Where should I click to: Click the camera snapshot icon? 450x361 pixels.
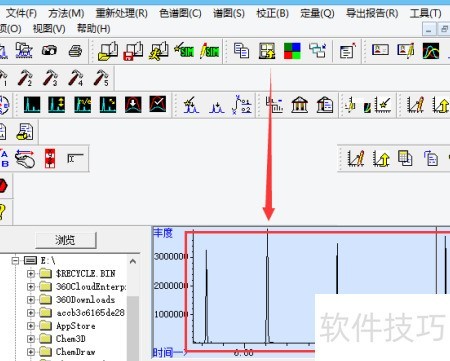pyautogui.click(x=49, y=51)
